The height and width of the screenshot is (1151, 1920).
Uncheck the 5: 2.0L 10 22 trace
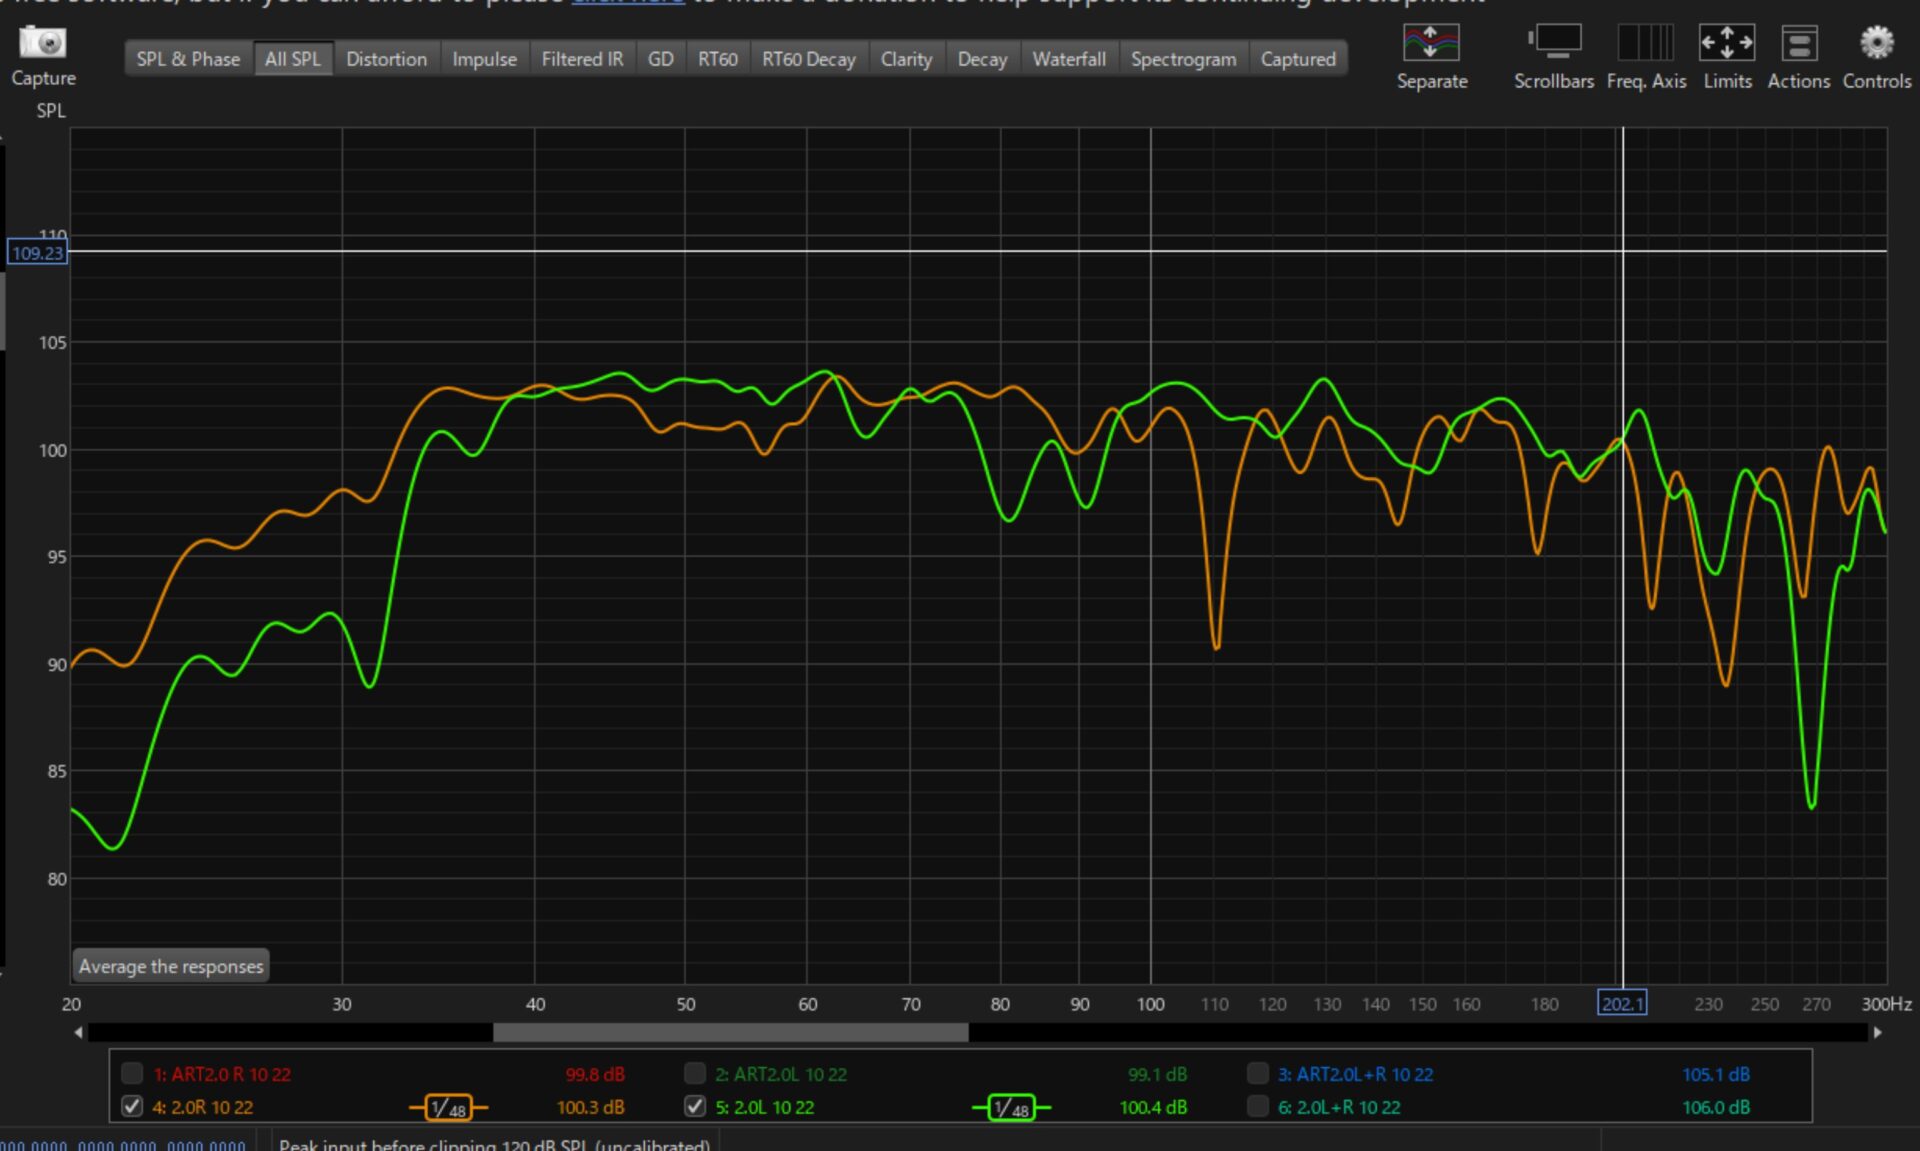(x=695, y=1107)
